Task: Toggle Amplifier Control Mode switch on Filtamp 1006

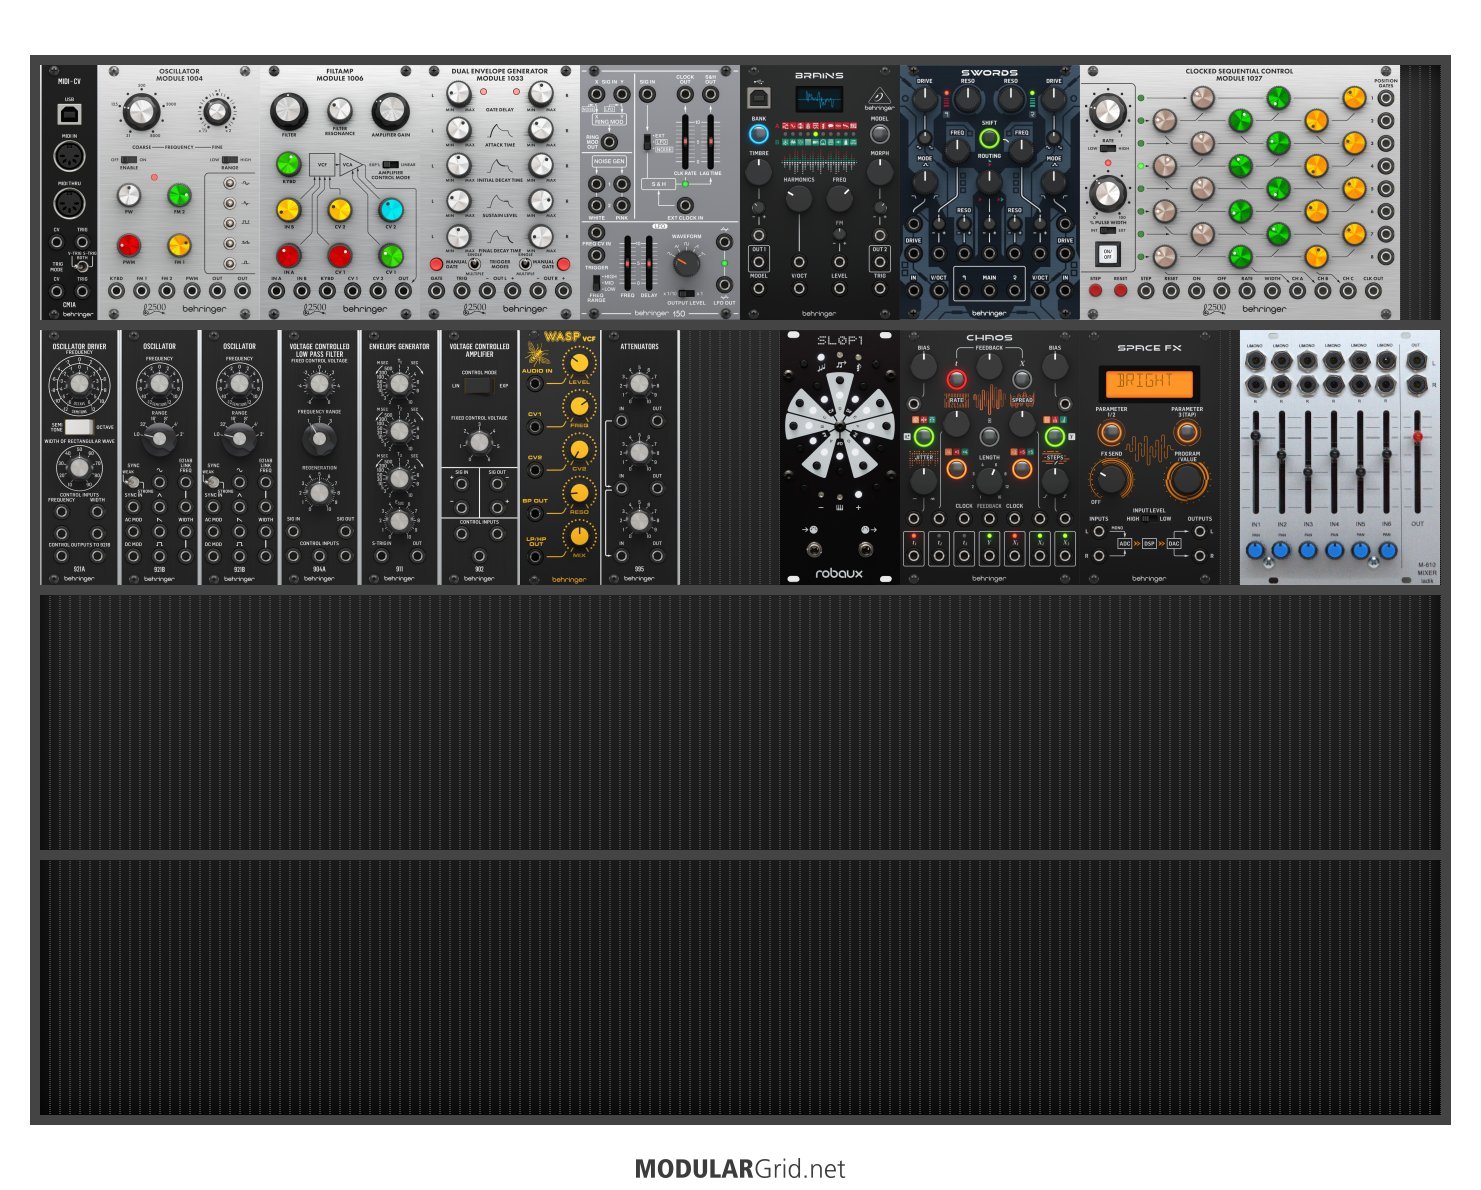Action: 390,164
